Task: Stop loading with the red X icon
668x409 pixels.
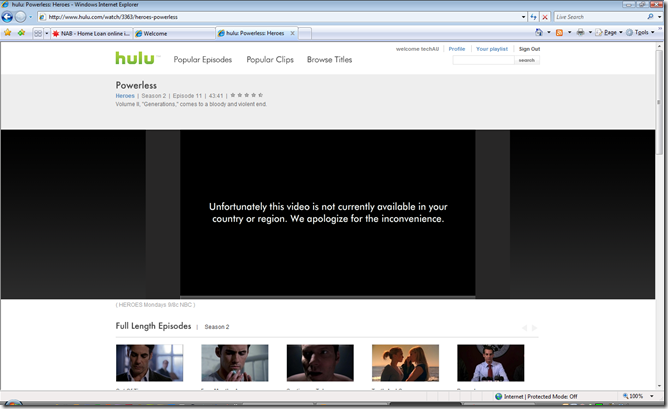Action: [545, 17]
